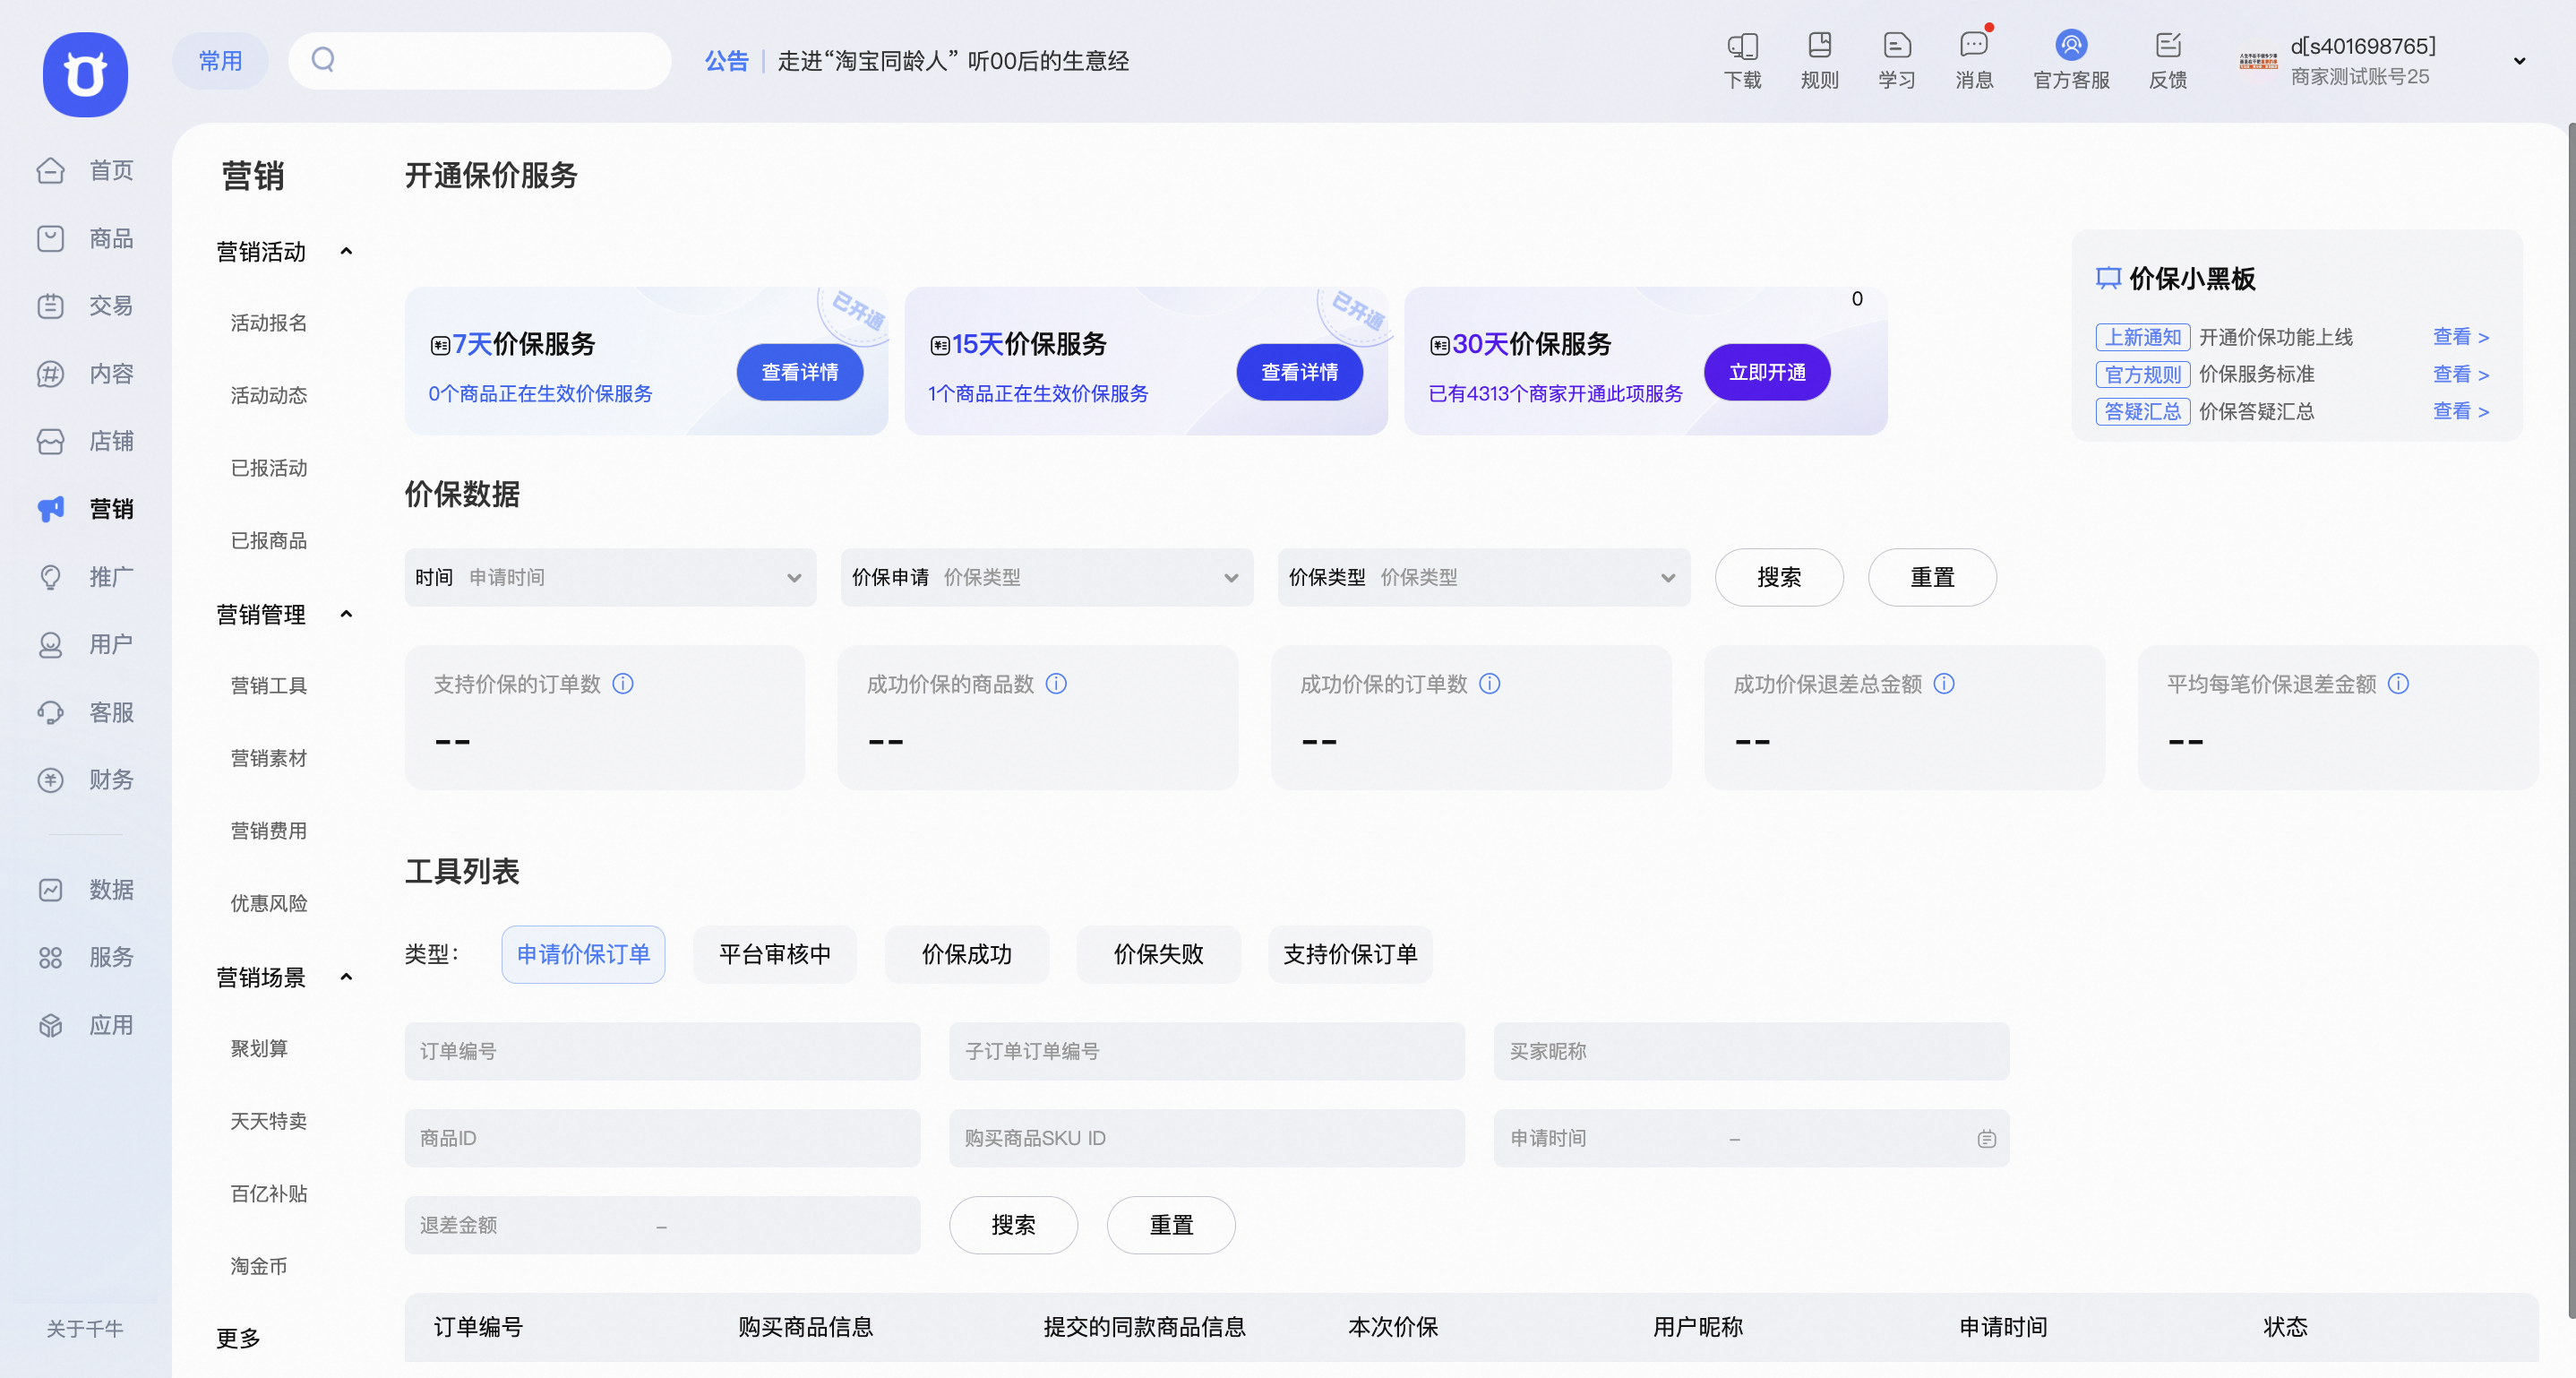Viewport: 2576px width, 1378px height.
Task: Switch to the 常用 tab
Action: coord(220,61)
